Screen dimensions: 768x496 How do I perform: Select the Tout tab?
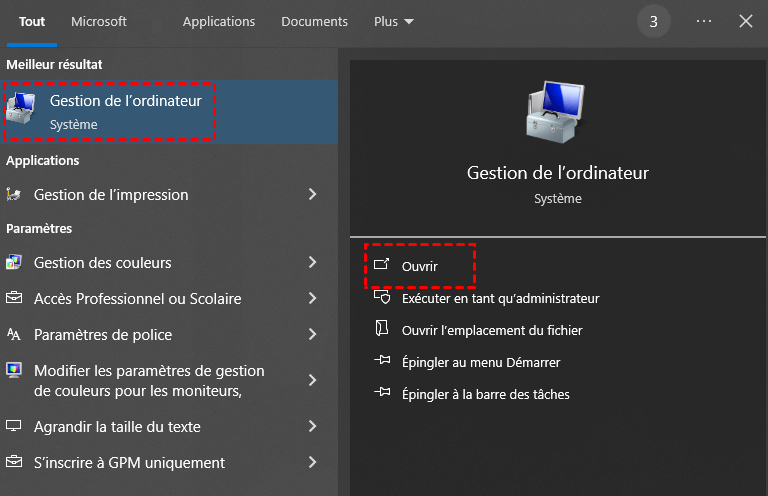click(x=32, y=22)
